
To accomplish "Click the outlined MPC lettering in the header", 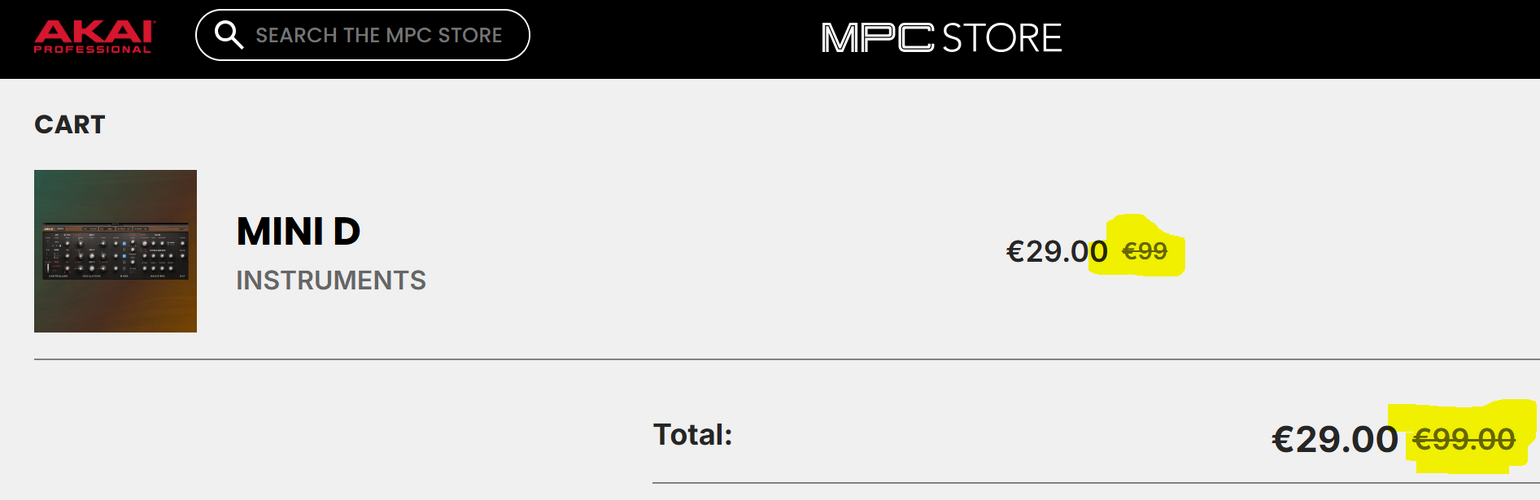I will (878, 37).
